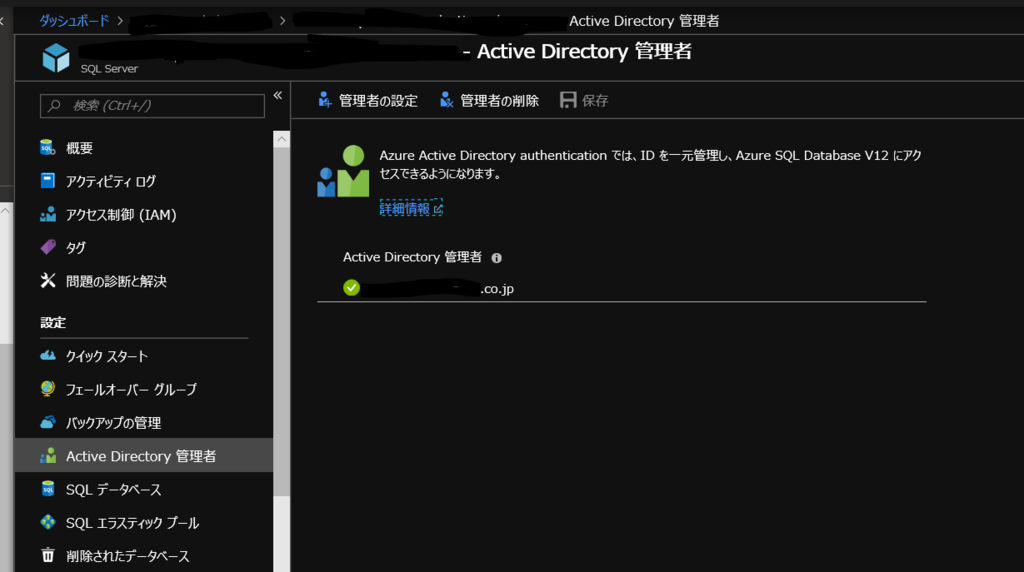This screenshot has height=572, width=1024.
Task: Click the SQL データベース icon
Action: [x=48, y=488]
